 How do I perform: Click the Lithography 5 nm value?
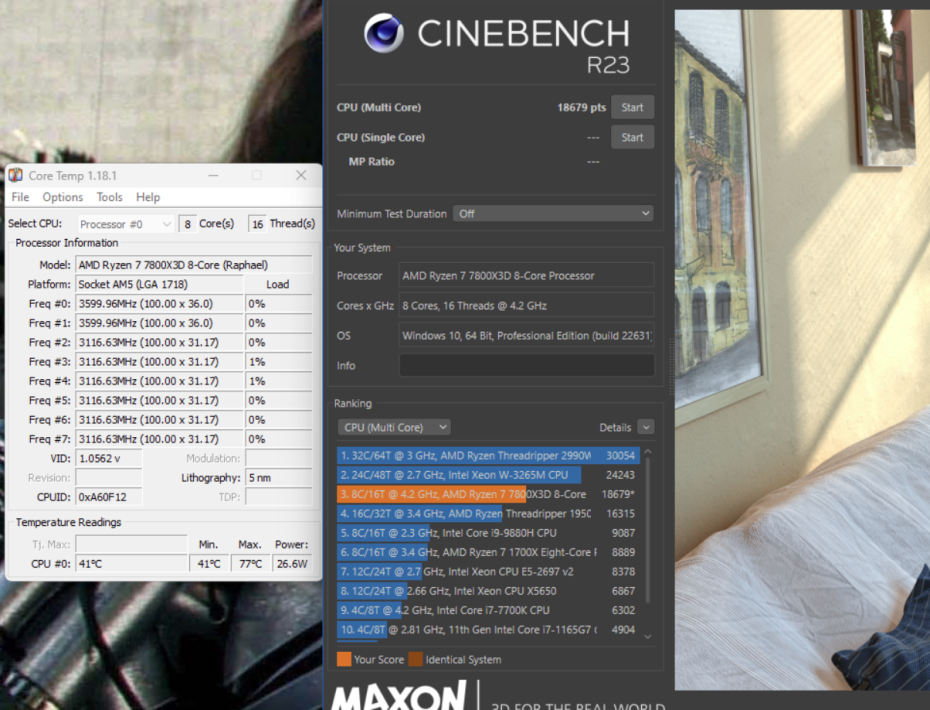pyautogui.click(x=279, y=477)
